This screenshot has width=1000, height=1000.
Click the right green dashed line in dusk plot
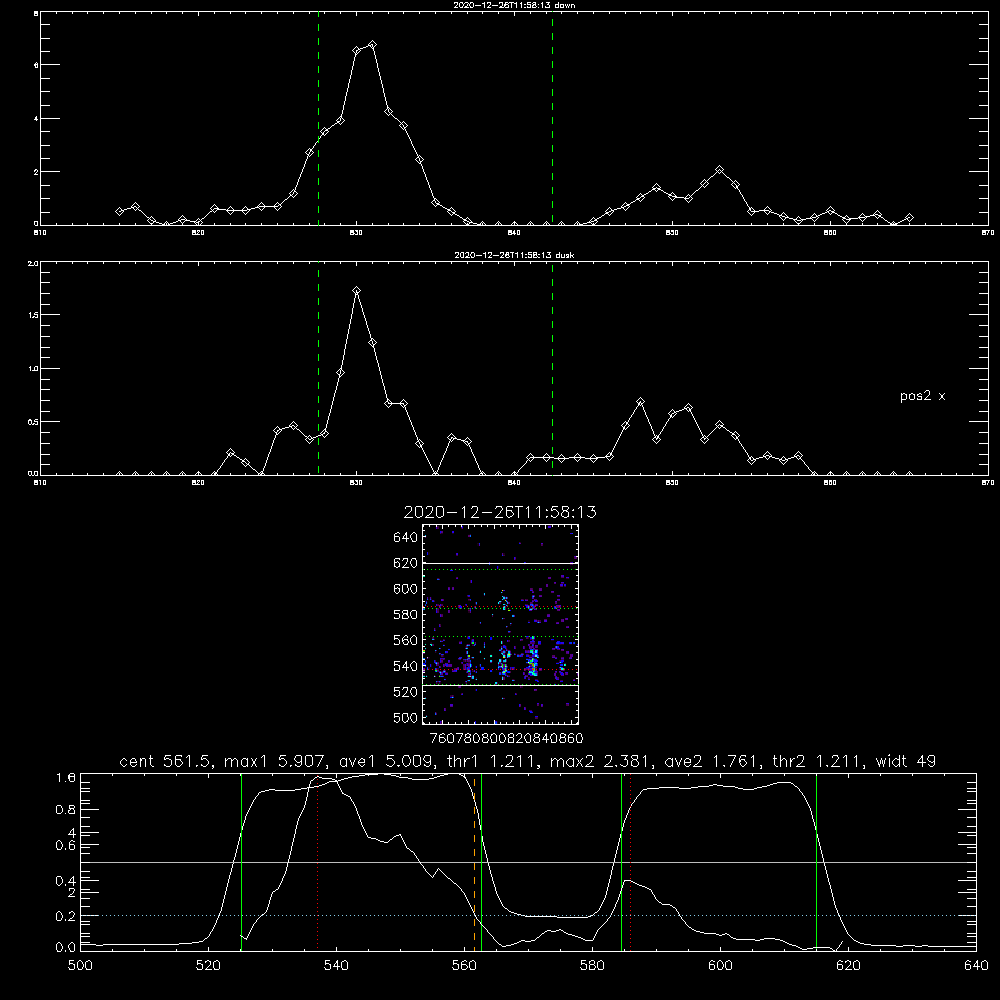(552, 368)
